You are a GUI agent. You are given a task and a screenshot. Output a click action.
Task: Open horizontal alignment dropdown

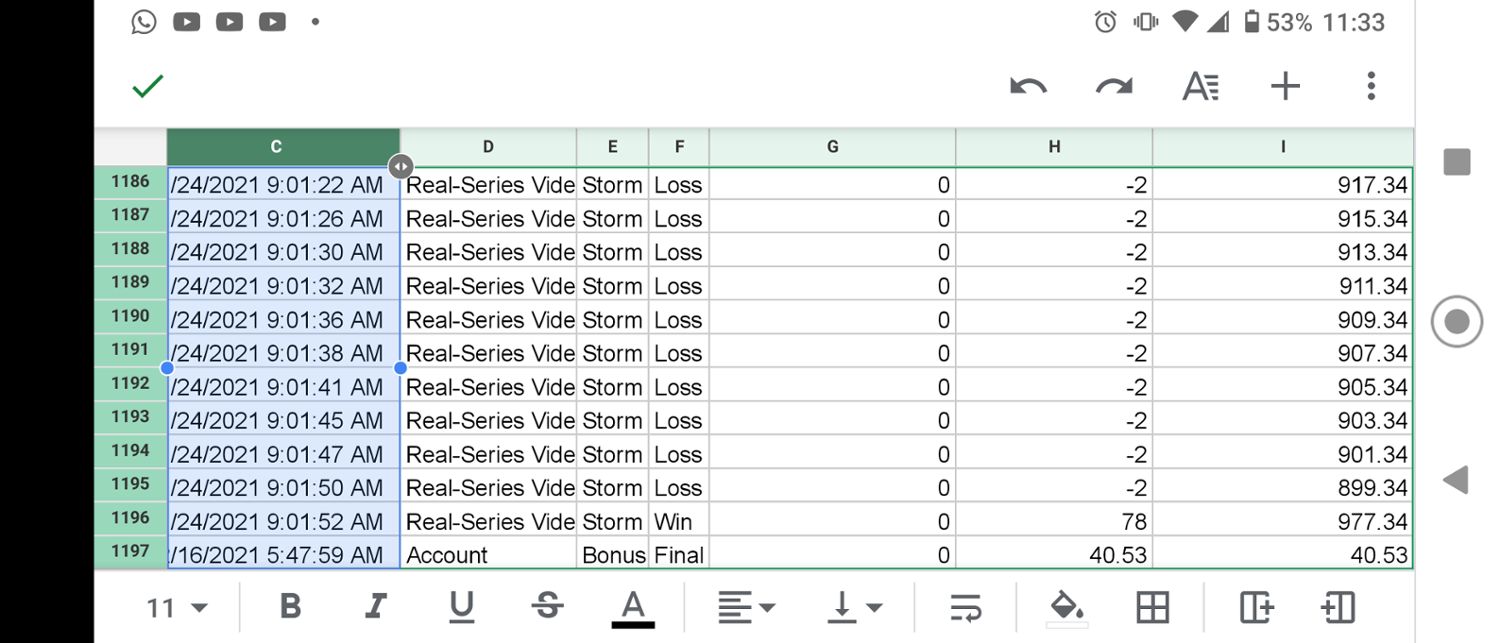(747, 607)
